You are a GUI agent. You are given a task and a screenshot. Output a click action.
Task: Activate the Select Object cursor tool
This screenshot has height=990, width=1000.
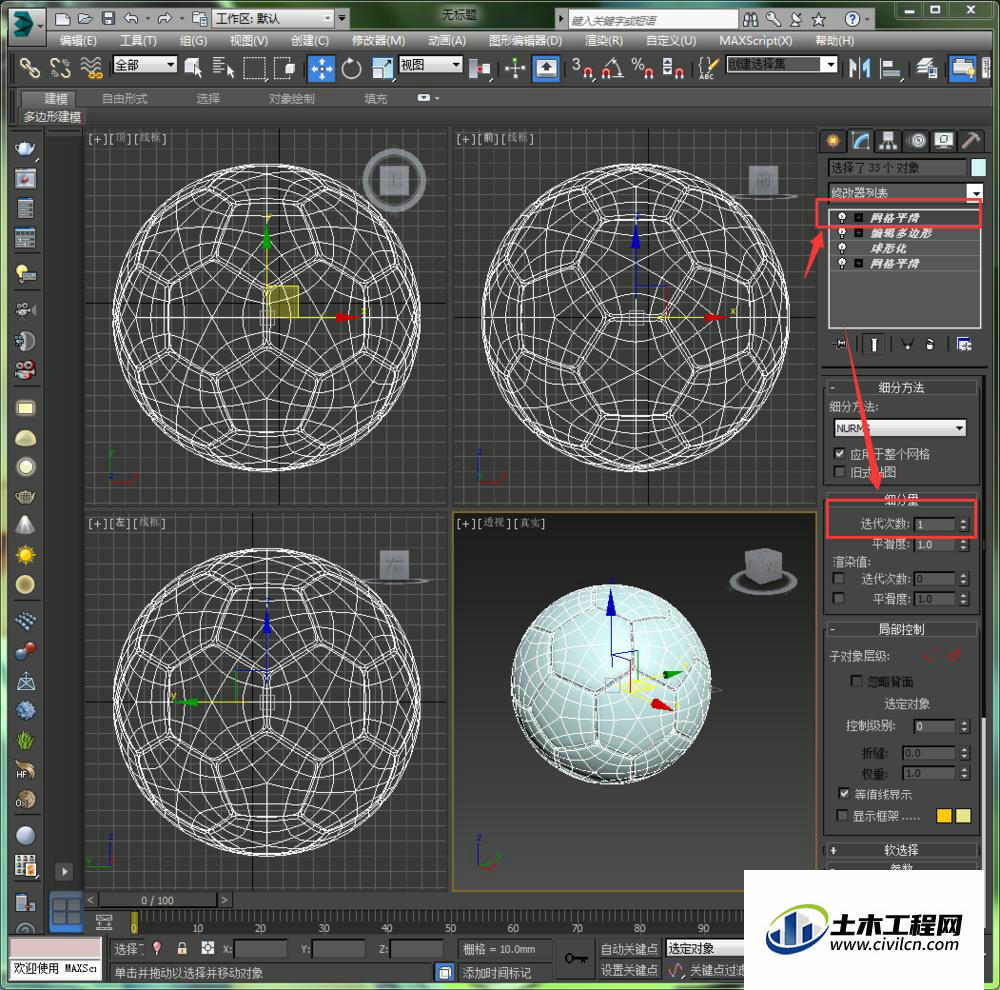click(193, 68)
